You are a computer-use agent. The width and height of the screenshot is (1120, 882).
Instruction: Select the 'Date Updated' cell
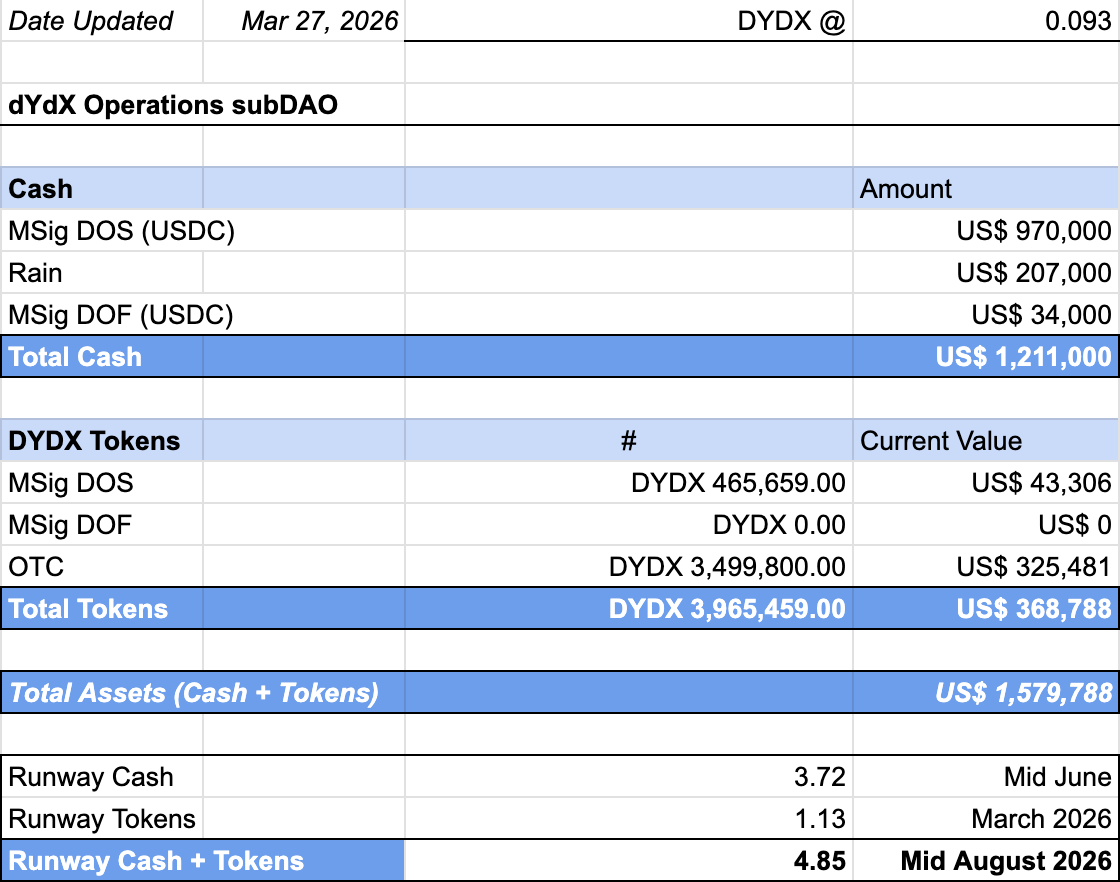(101, 21)
